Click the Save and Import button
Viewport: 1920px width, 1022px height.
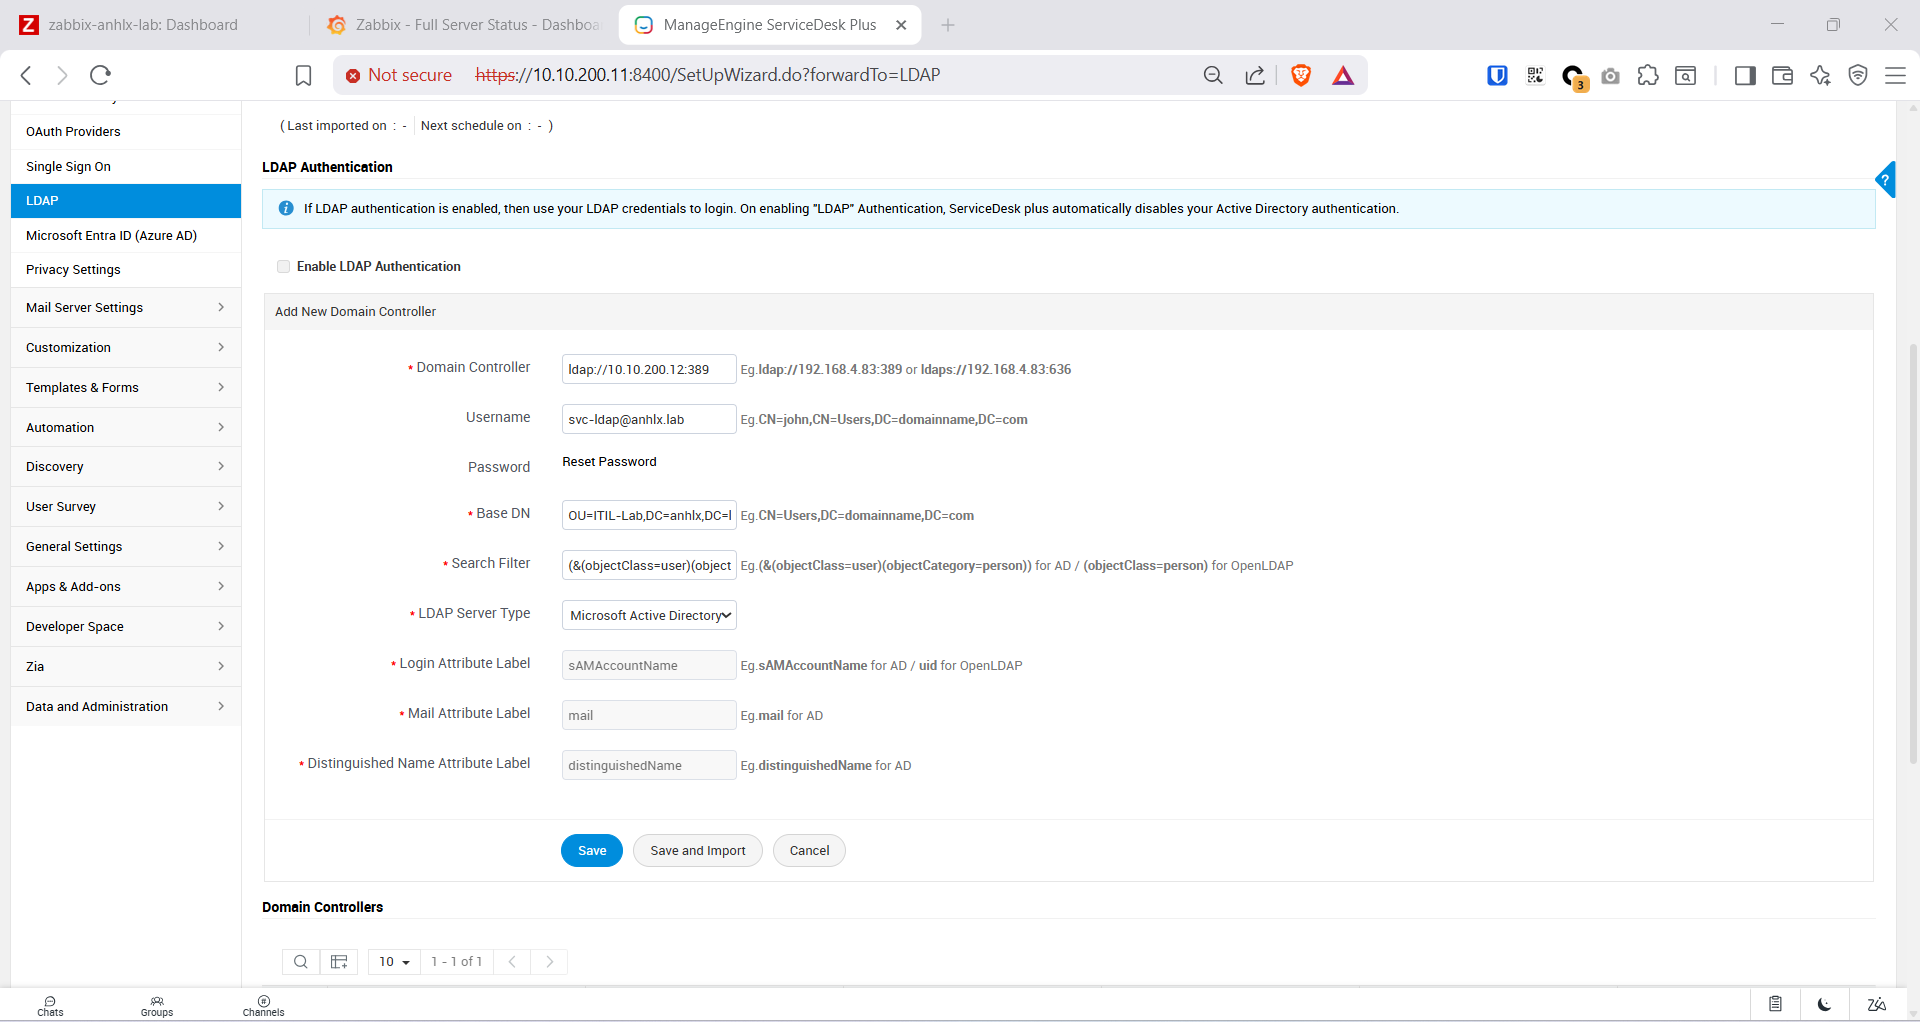(697, 851)
